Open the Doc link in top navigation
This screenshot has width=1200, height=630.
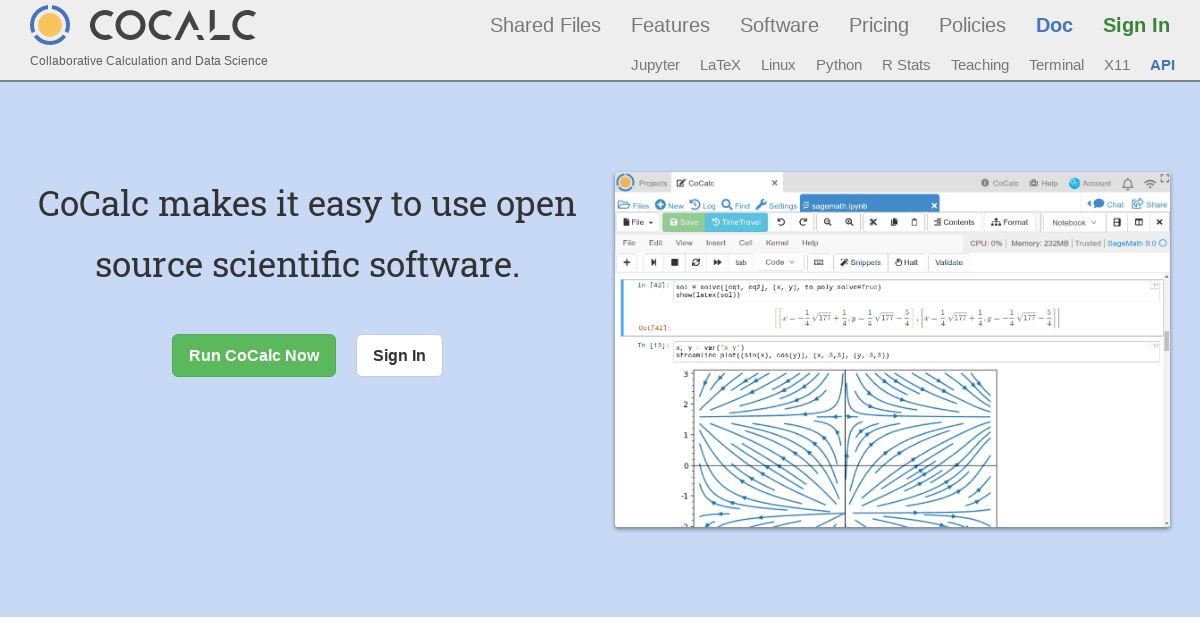[1054, 25]
